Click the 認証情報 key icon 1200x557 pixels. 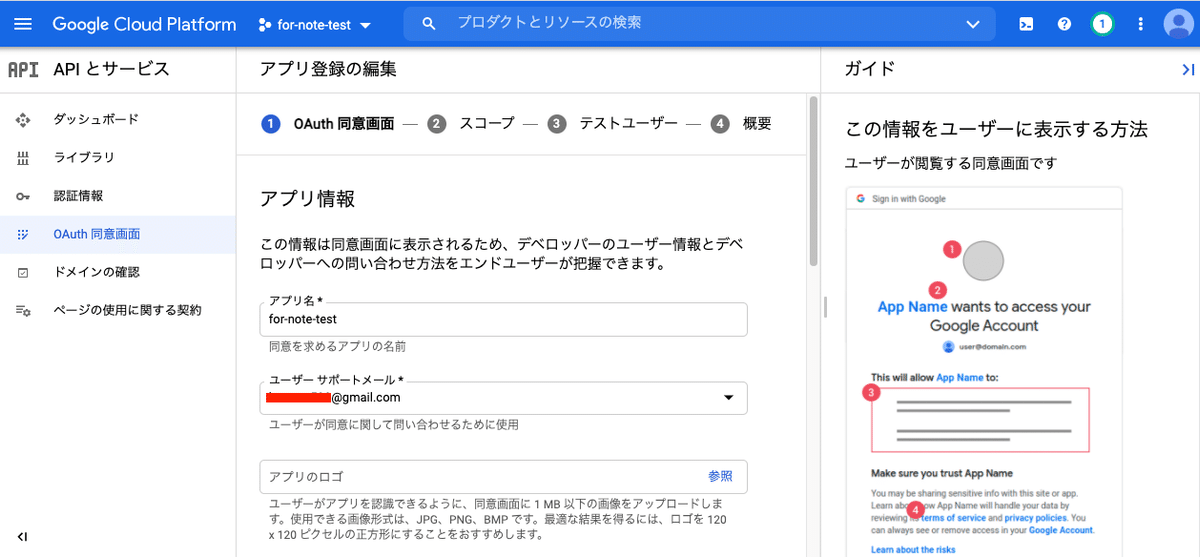pyautogui.click(x=23, y=196)
